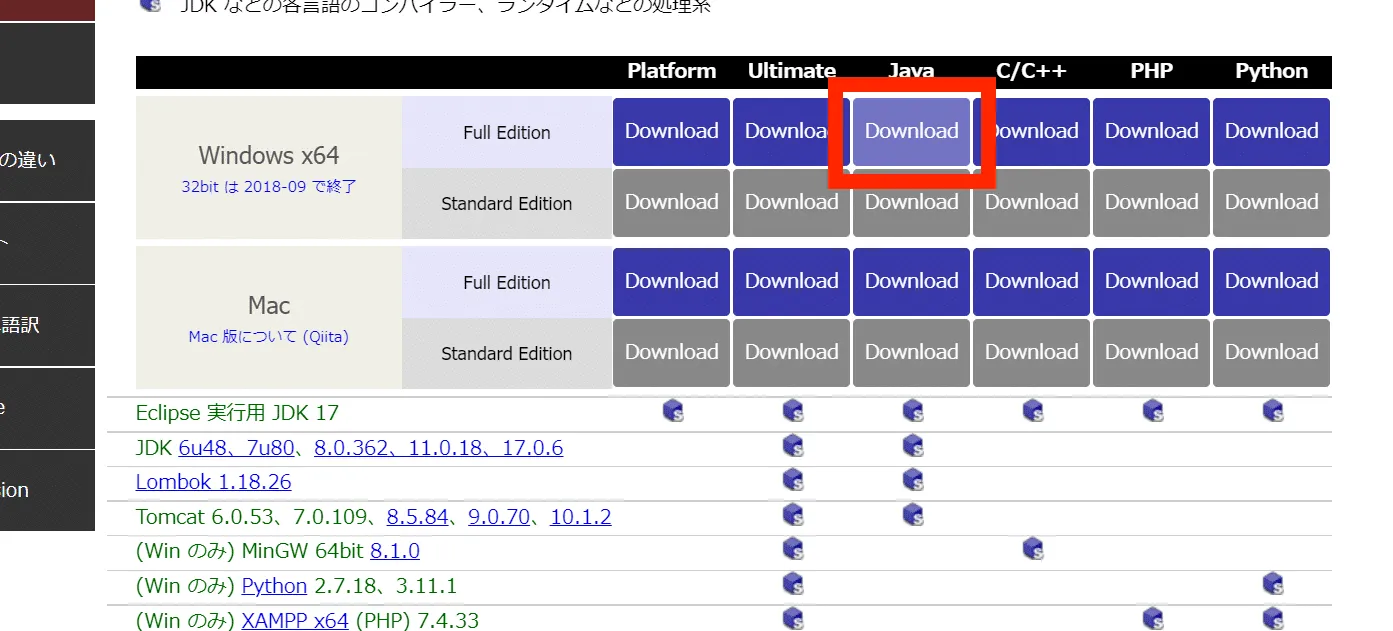The height and width of the screenshot is (631, 1393).
Task: Download Windows x64 Full Edition Java
Action: (911, 131)
